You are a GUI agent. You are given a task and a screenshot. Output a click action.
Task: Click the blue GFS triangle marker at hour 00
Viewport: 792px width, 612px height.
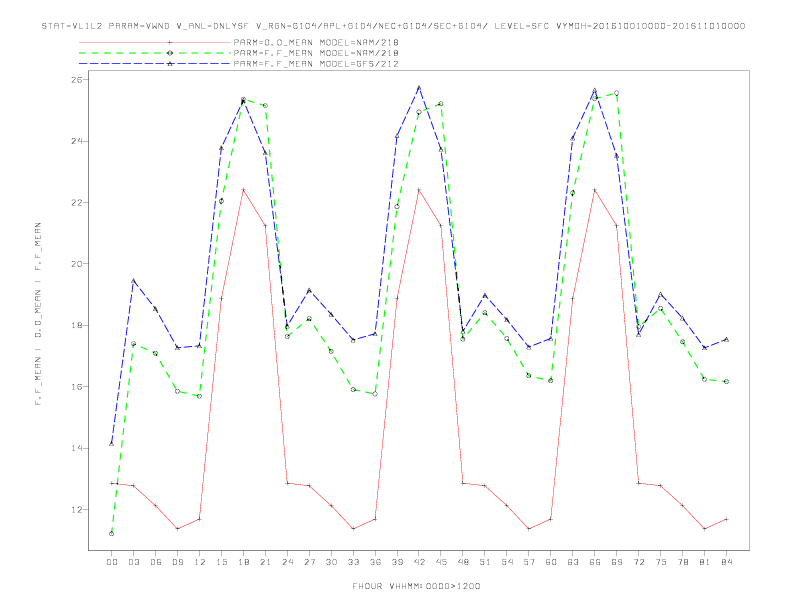pos(112,443)
